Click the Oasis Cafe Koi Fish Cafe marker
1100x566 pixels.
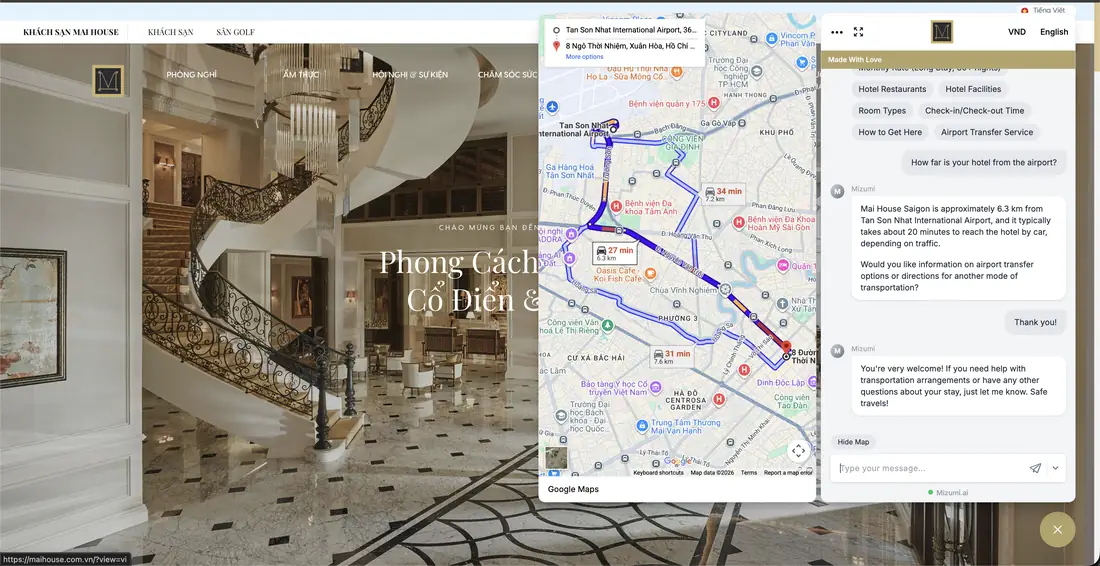click(x=650, y=273)
